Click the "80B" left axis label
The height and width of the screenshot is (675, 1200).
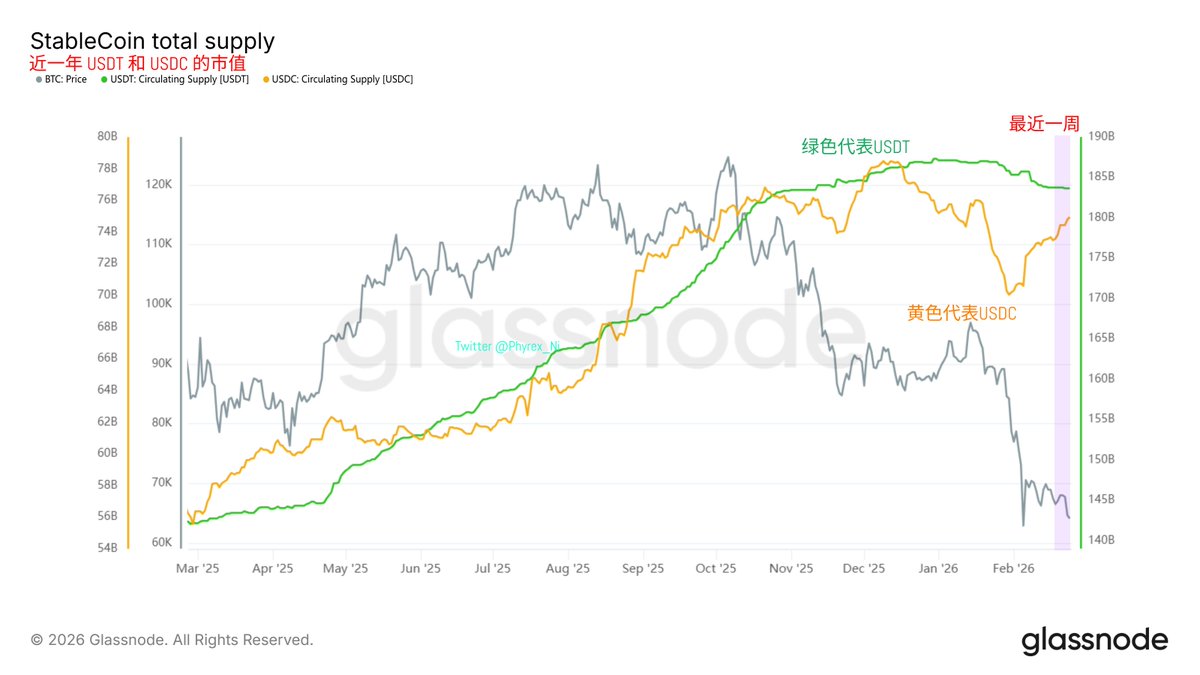click(x=107, y=136)
